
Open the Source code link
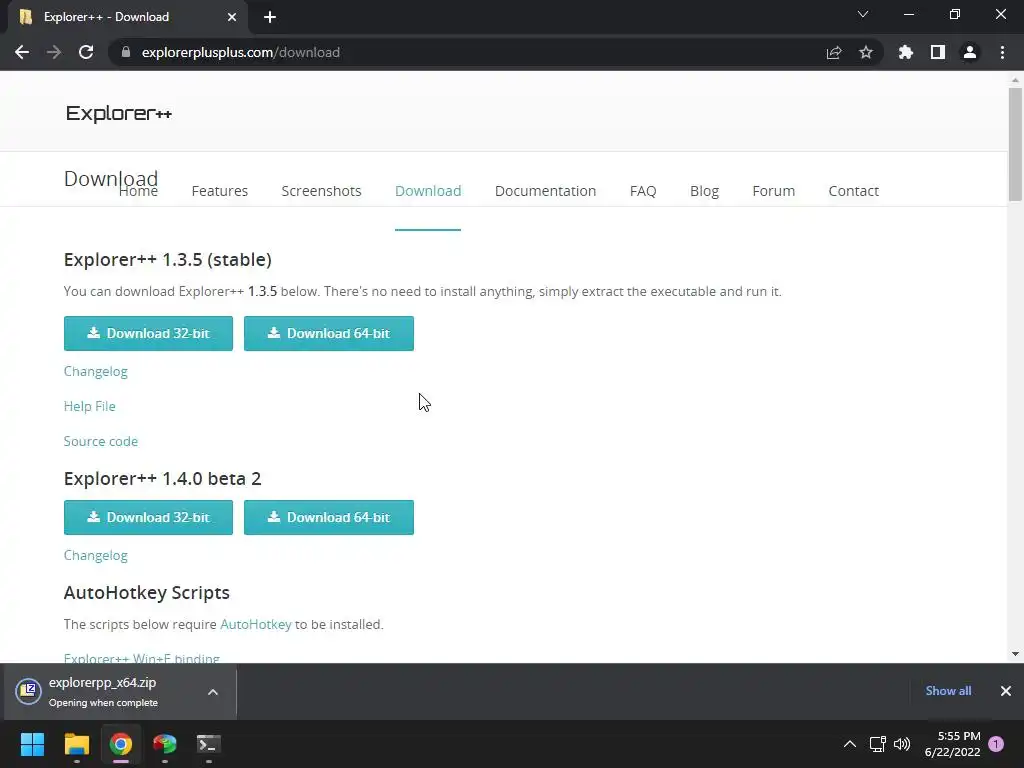101,441
